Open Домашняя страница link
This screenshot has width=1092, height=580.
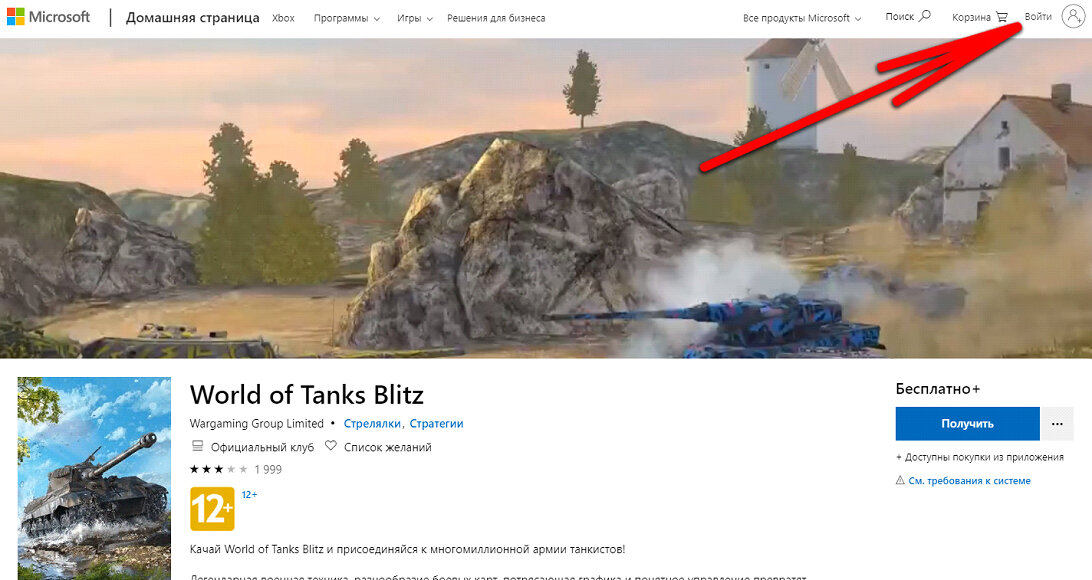(192, 17)
